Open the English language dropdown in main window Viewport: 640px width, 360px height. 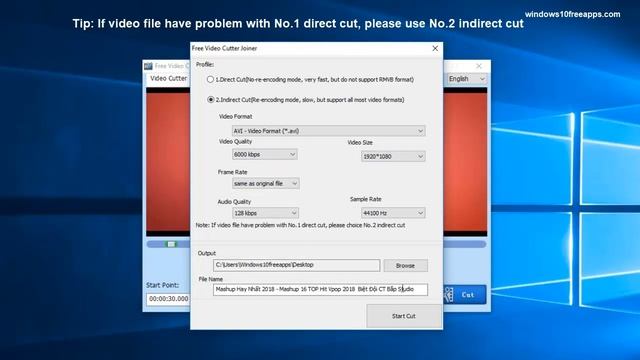pyautogui.click(x=467, y=78)
